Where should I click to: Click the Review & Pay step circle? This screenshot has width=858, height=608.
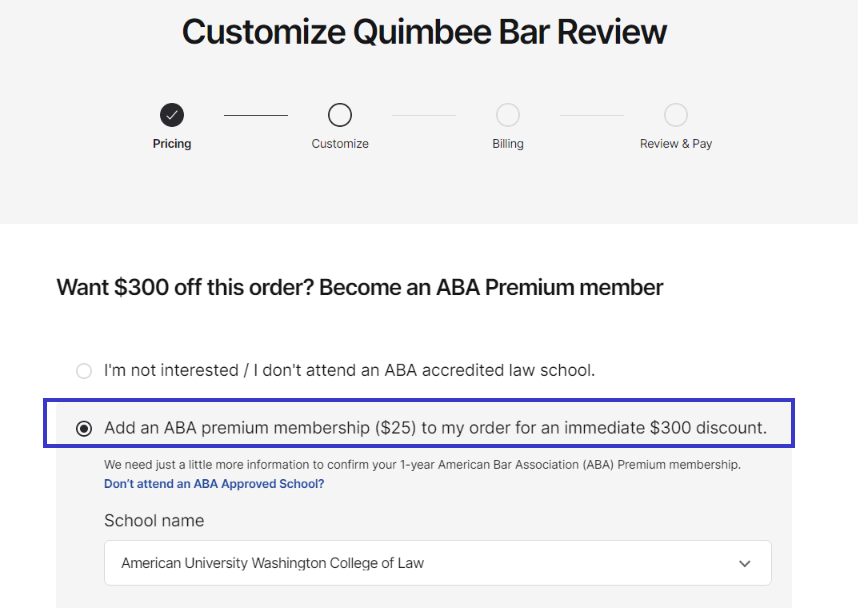point(676,115)
